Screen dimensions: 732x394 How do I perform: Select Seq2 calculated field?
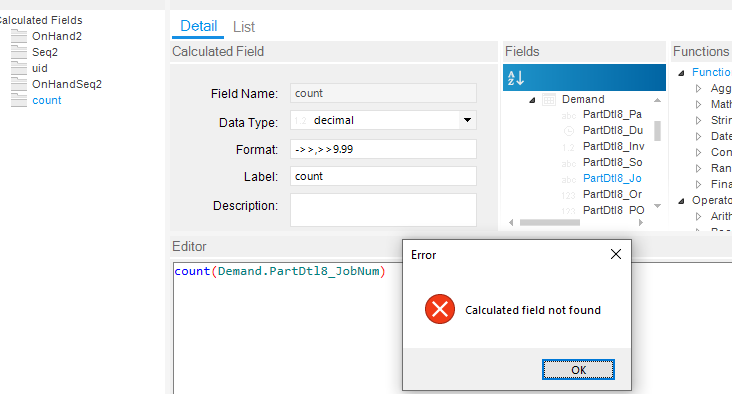pos(45,52)
